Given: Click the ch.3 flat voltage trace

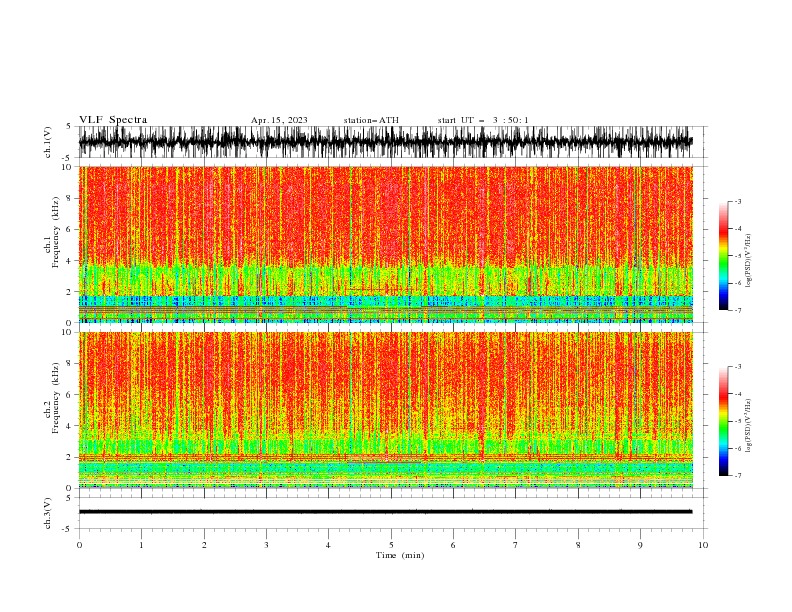Looking at the screenshot, I should [x=385, y=512].
